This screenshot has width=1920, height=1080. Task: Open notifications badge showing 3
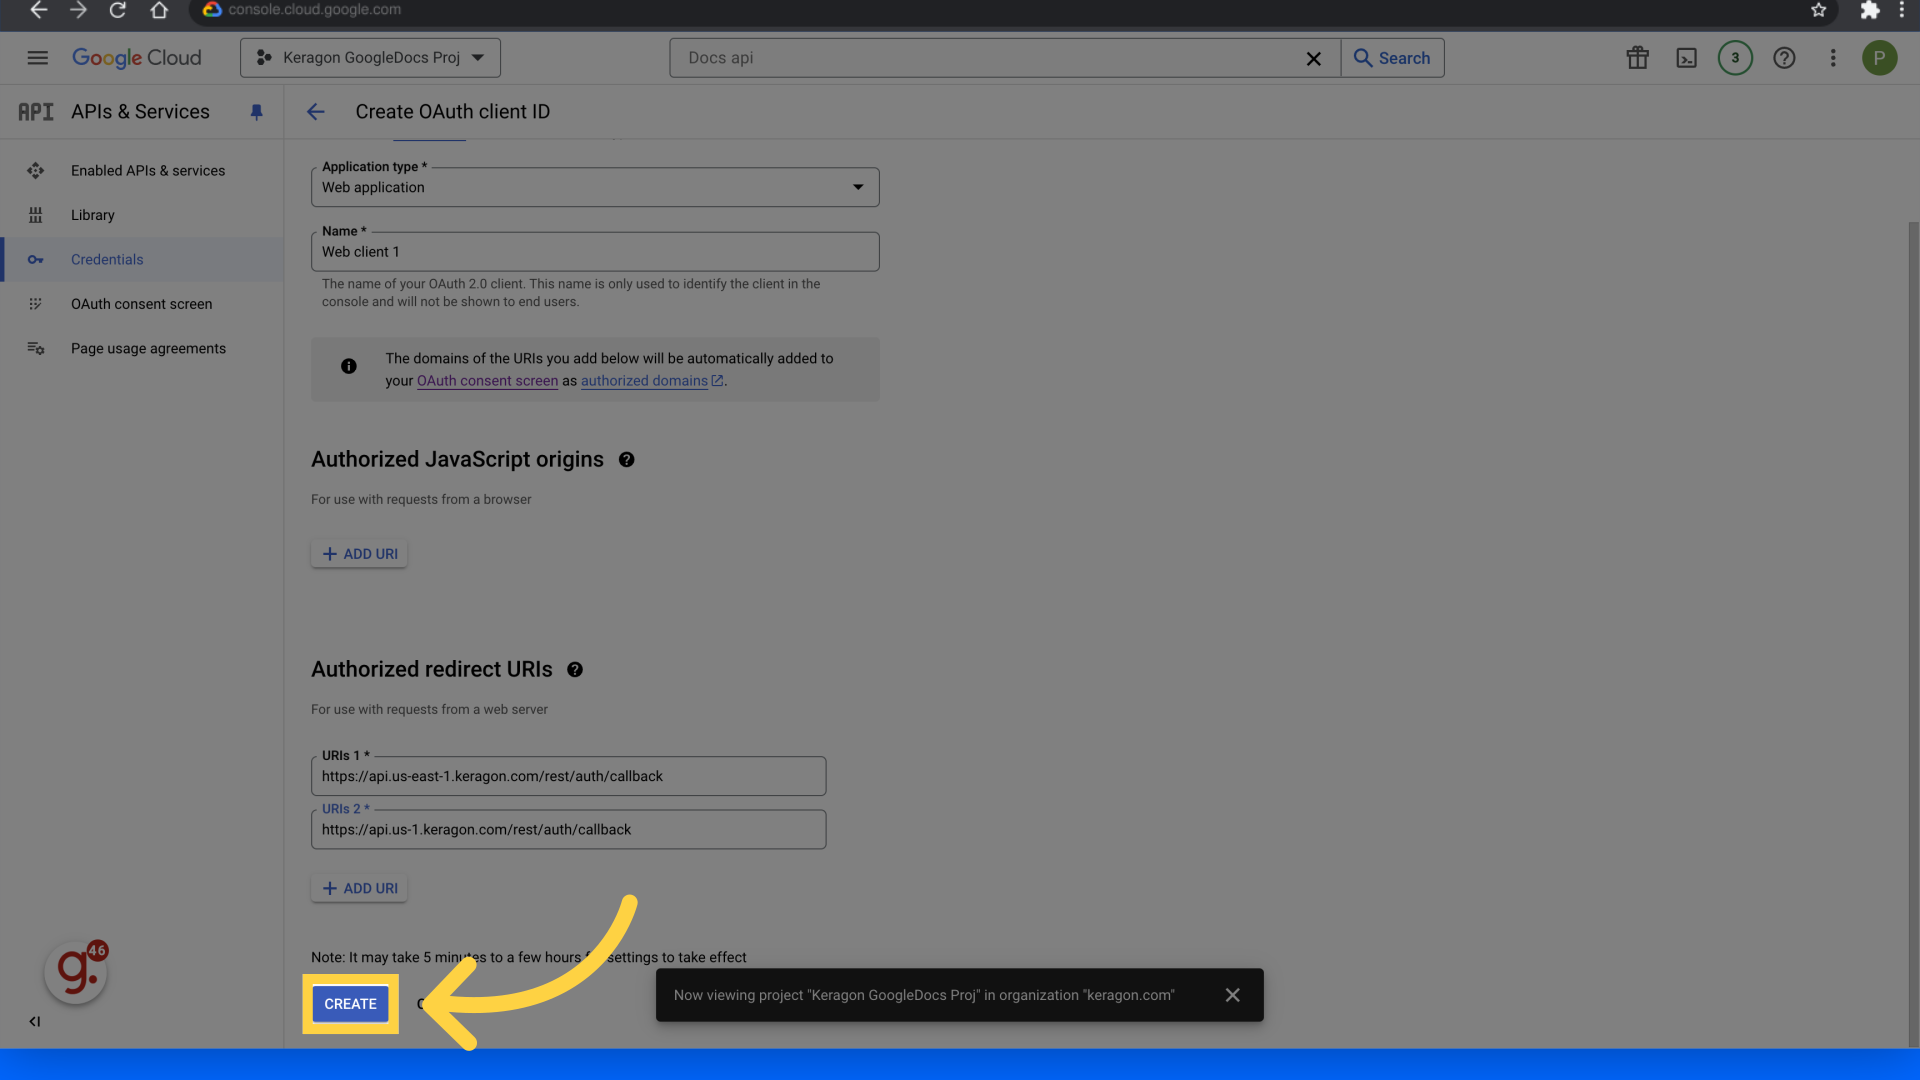coord(1735,58)
